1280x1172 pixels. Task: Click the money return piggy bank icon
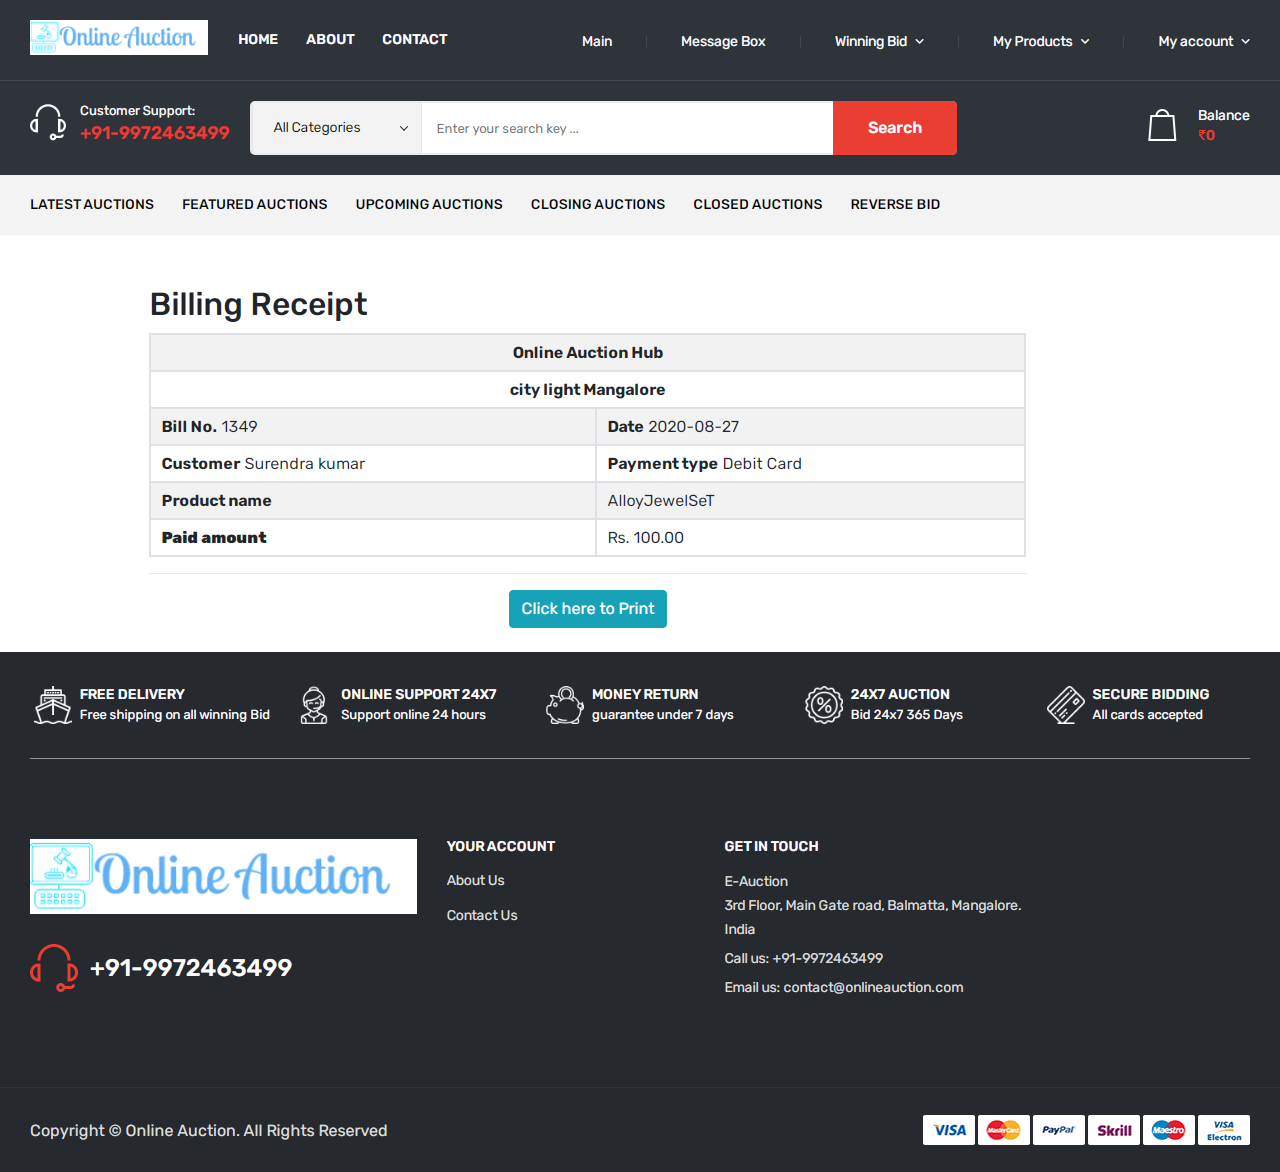(x=564, y=705)
